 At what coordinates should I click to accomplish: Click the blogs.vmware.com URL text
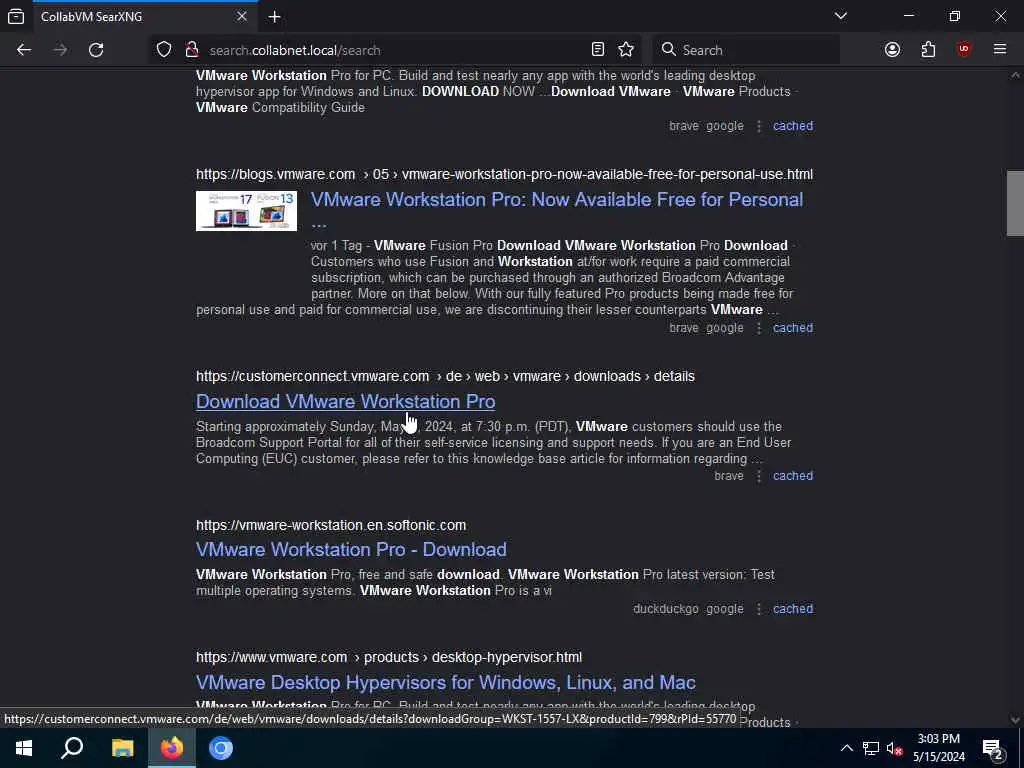(x=504, y=174)
